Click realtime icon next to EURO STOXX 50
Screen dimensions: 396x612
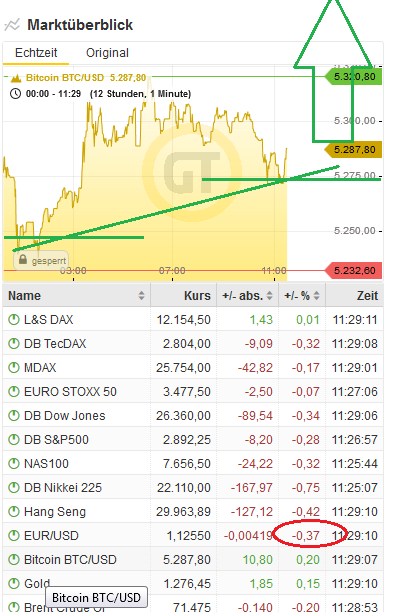[14, 391]
